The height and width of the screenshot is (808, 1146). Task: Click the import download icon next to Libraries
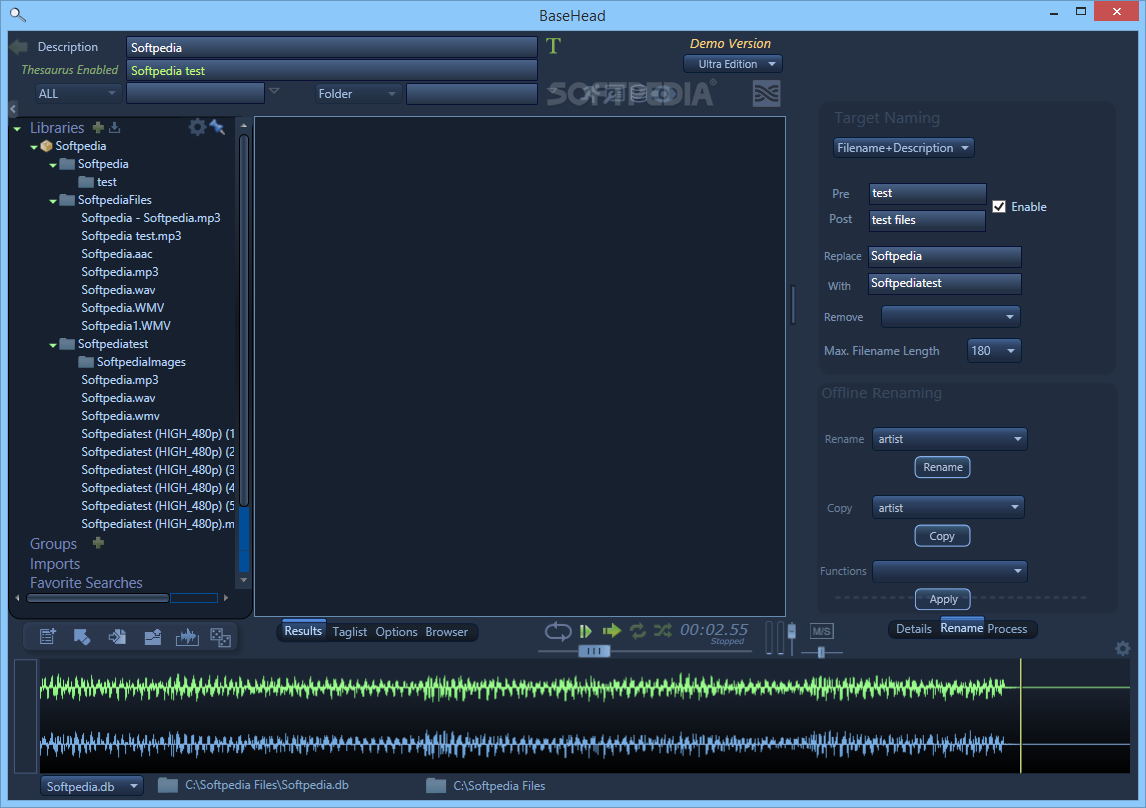click(x=115, y=127)
